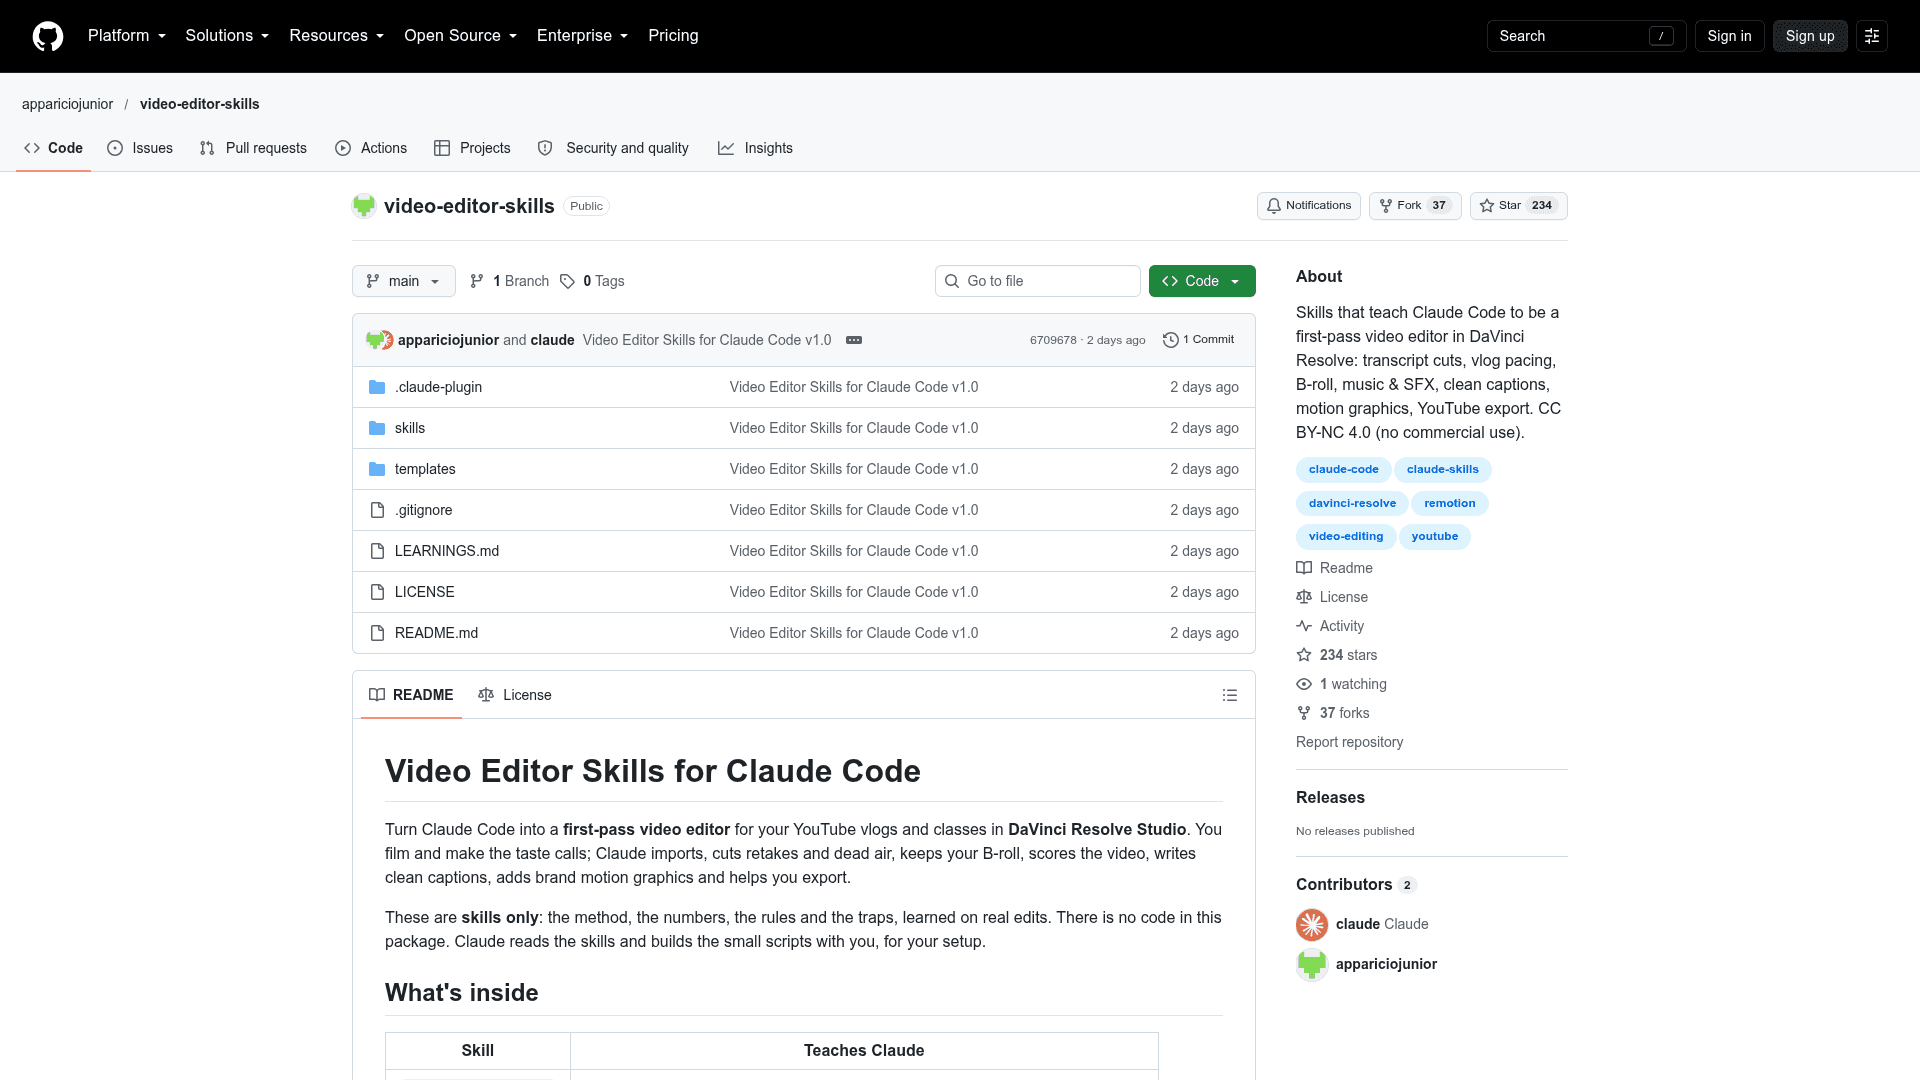Open the Insights tab
1920x1080 pixels.
755,148
